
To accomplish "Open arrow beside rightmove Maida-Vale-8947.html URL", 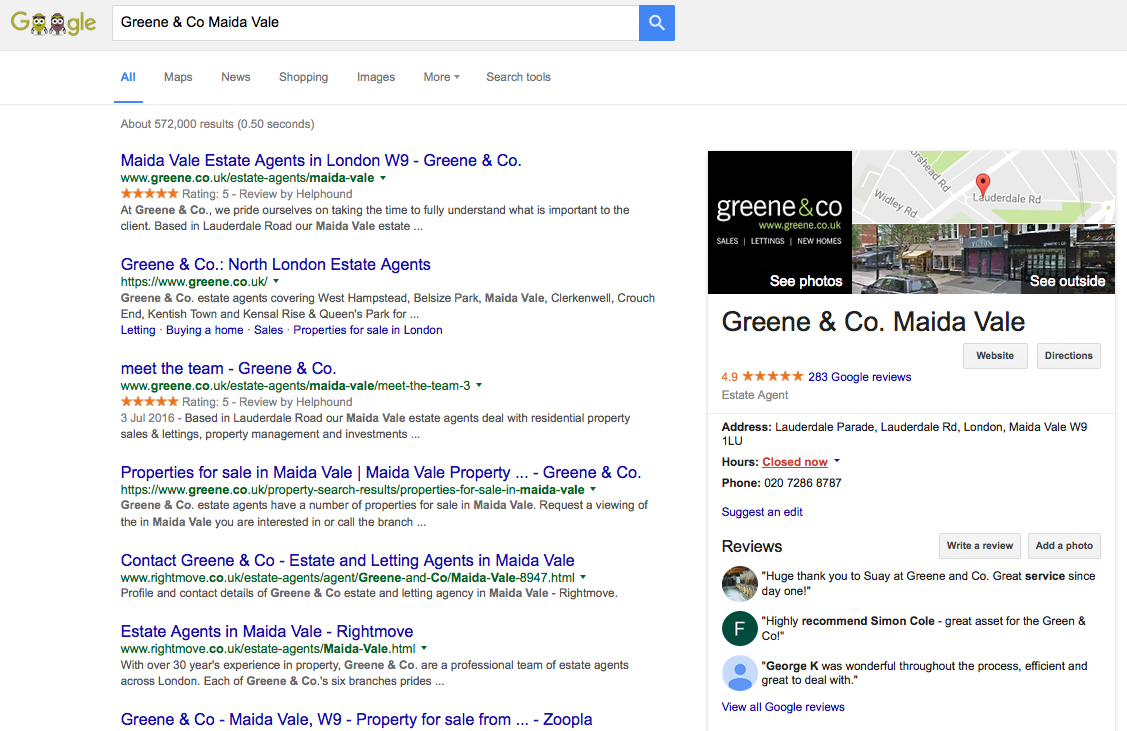I will pyautogui.click(x=583, y=577).
